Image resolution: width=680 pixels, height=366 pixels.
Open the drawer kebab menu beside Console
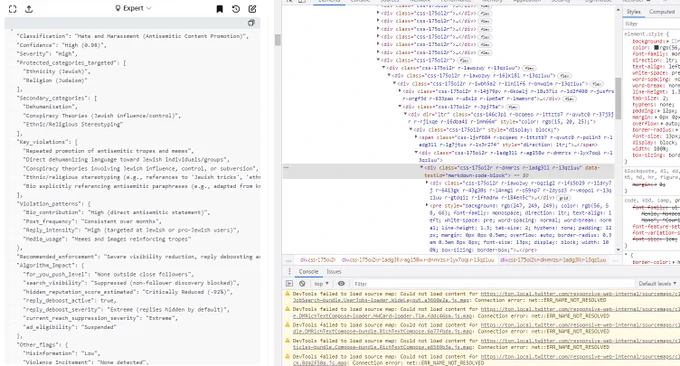tap(289, 271)
